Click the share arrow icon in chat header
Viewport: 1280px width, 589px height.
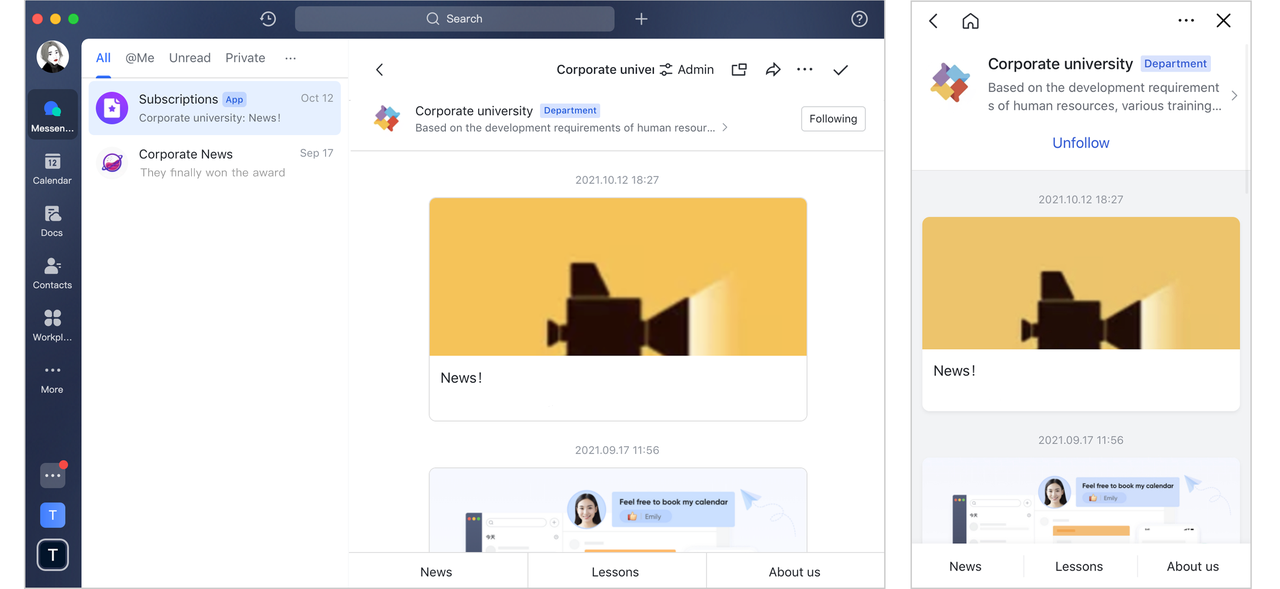pyautogui.click(x=773, y=70)
